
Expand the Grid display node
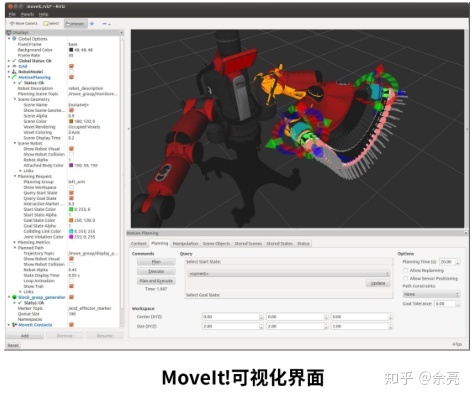[x=9, y=66]
